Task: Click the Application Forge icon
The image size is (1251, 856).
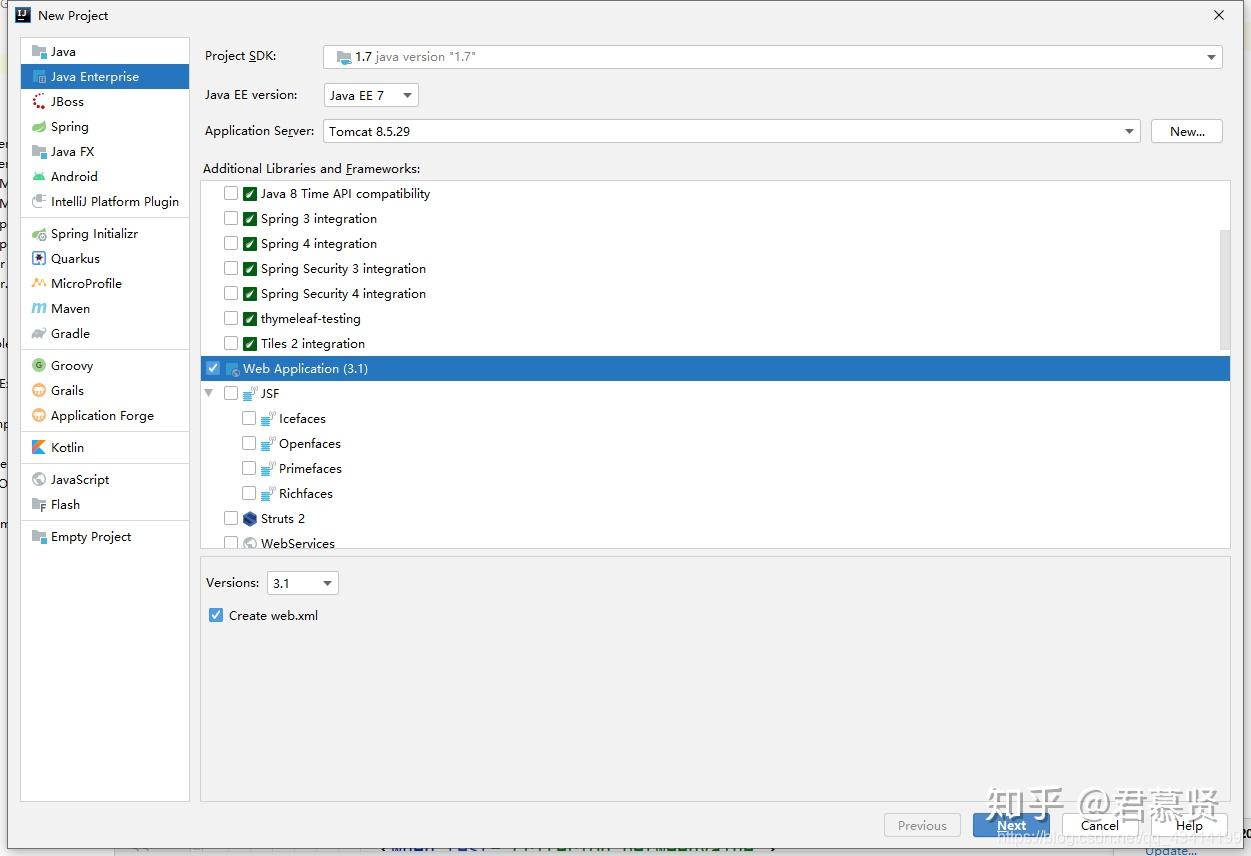Action: pos(39,416)
